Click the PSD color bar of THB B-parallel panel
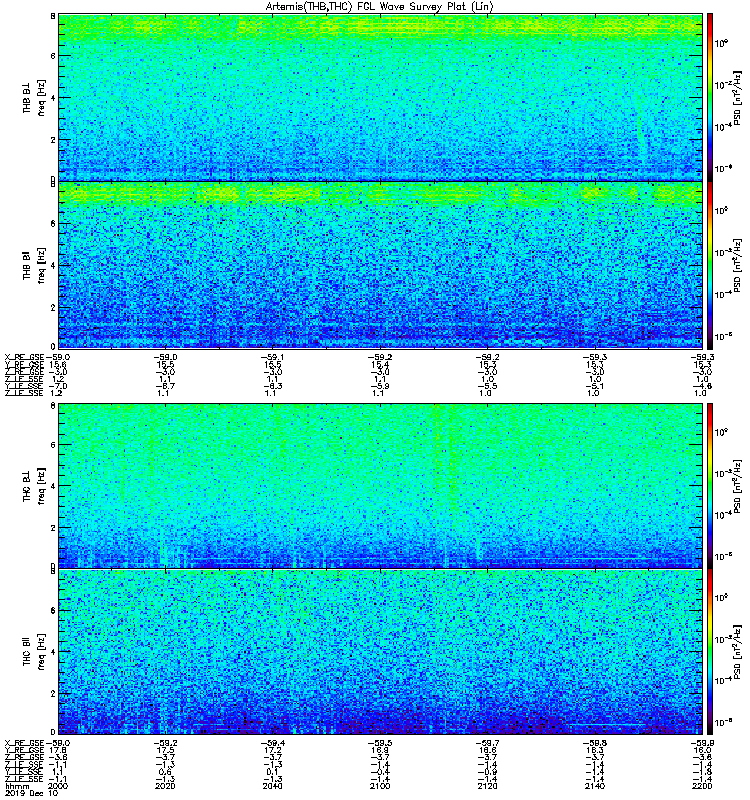The height and width of the screenshot is (800, 750). 710,265
